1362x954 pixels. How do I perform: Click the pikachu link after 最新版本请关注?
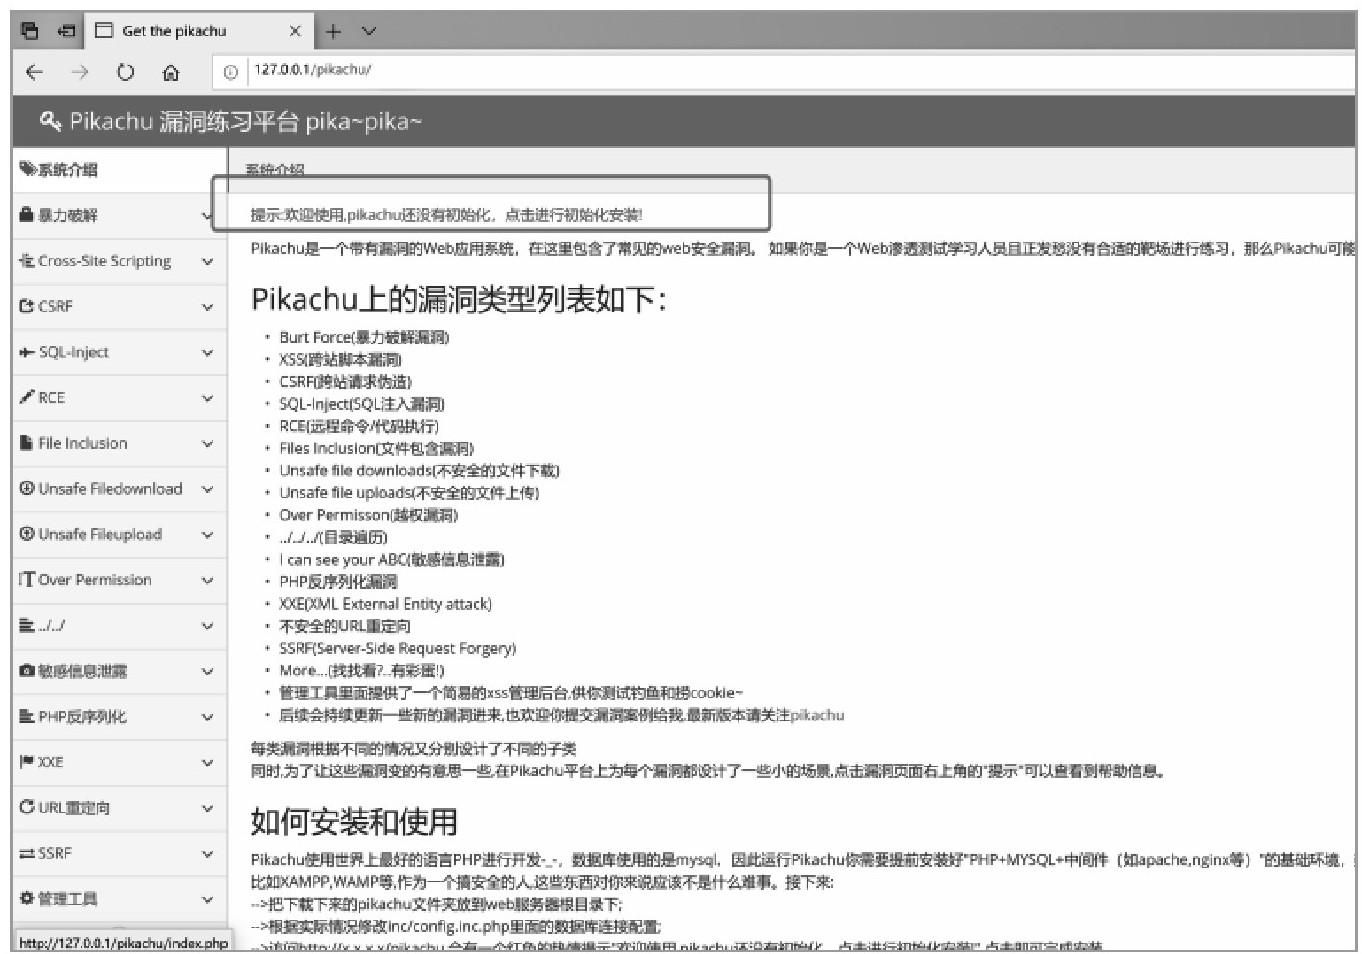[818, 715]
